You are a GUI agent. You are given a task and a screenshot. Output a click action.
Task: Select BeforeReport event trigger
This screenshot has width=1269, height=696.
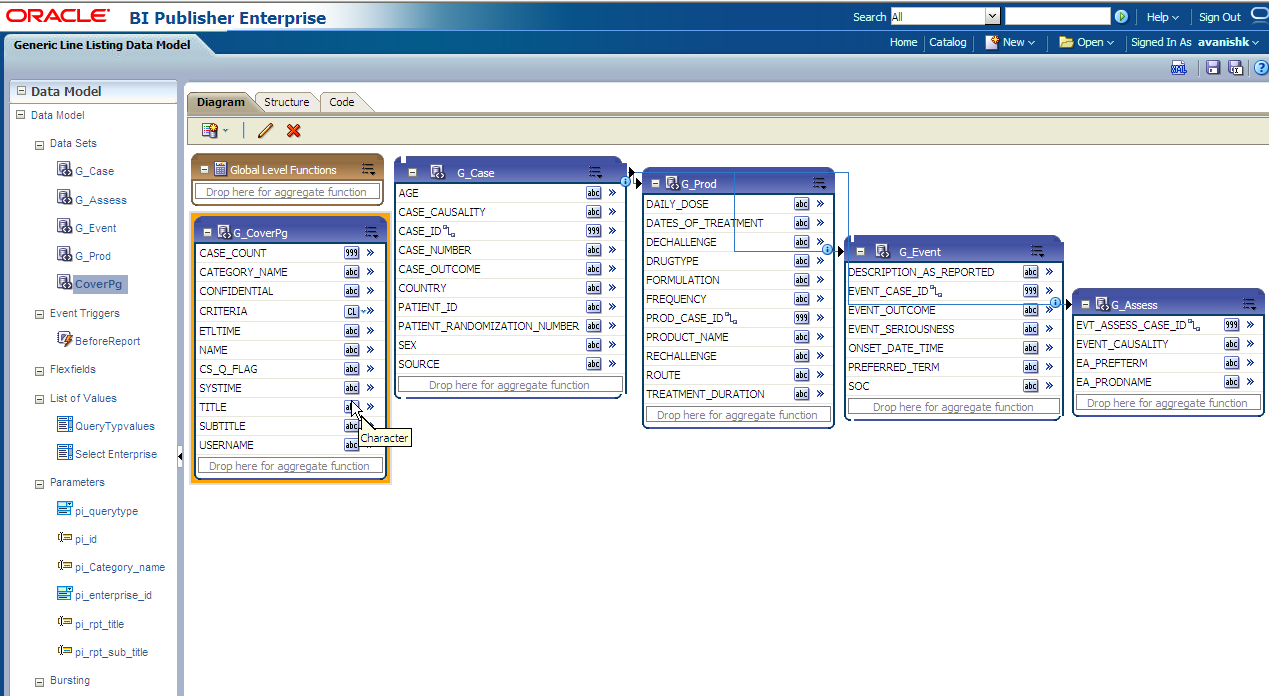[x=107, y=341]
